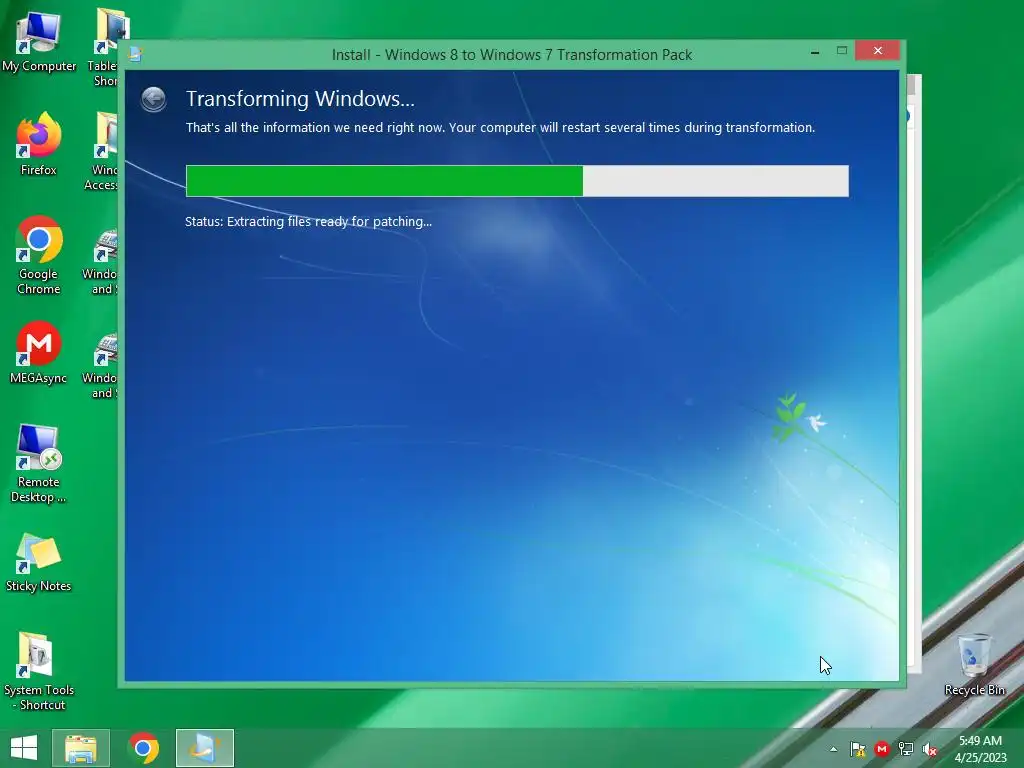Minimize the Transformation Pack installer window

tap(815, 52)
